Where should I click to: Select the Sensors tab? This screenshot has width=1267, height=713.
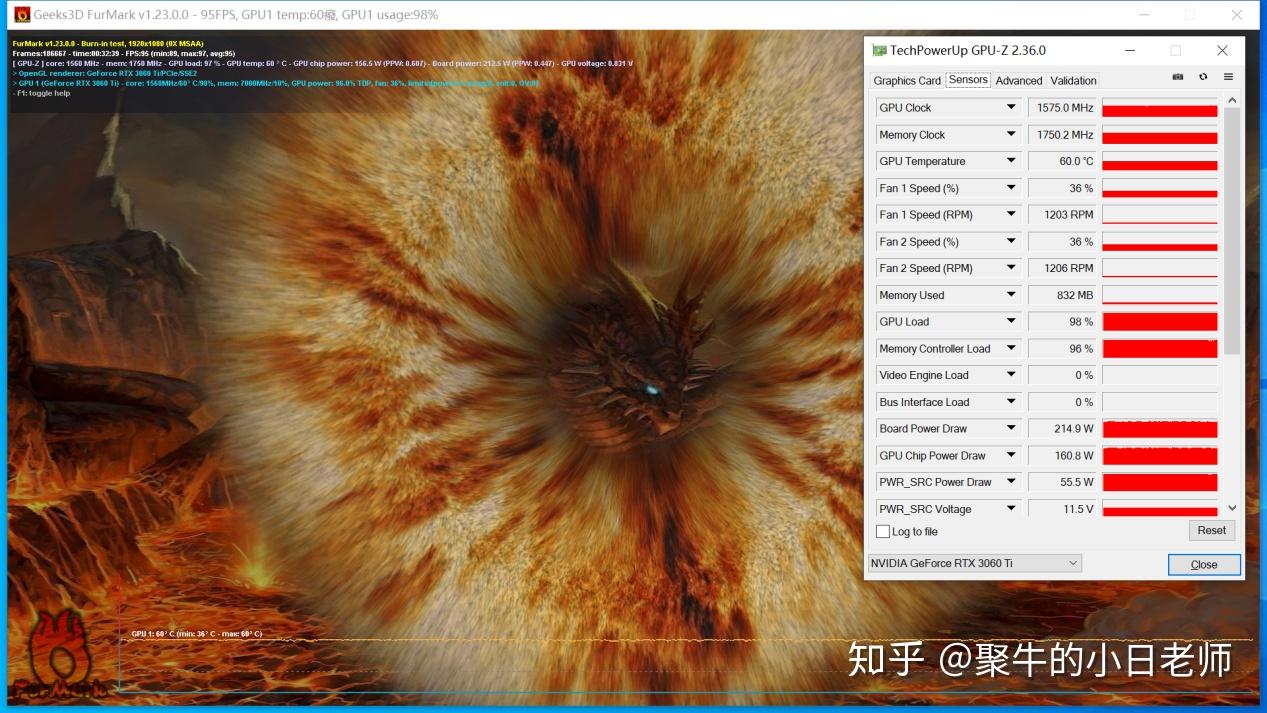(968, 79)
